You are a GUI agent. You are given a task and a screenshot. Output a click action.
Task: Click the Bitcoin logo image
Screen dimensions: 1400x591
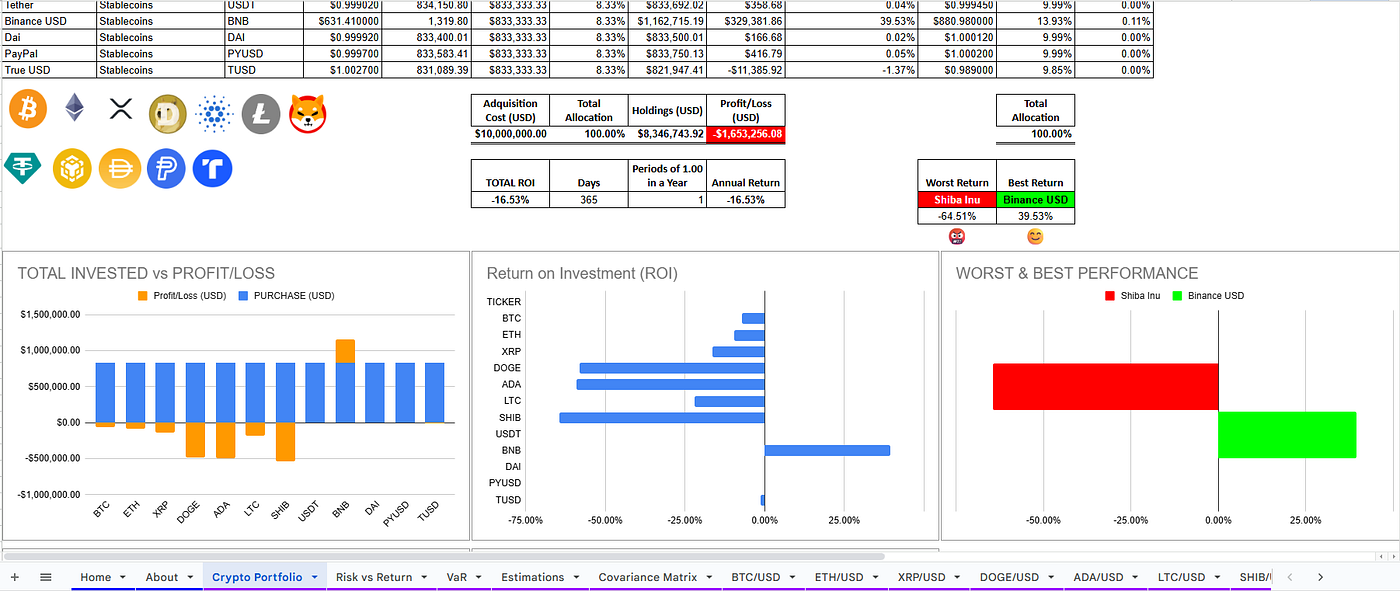(28, 109)
